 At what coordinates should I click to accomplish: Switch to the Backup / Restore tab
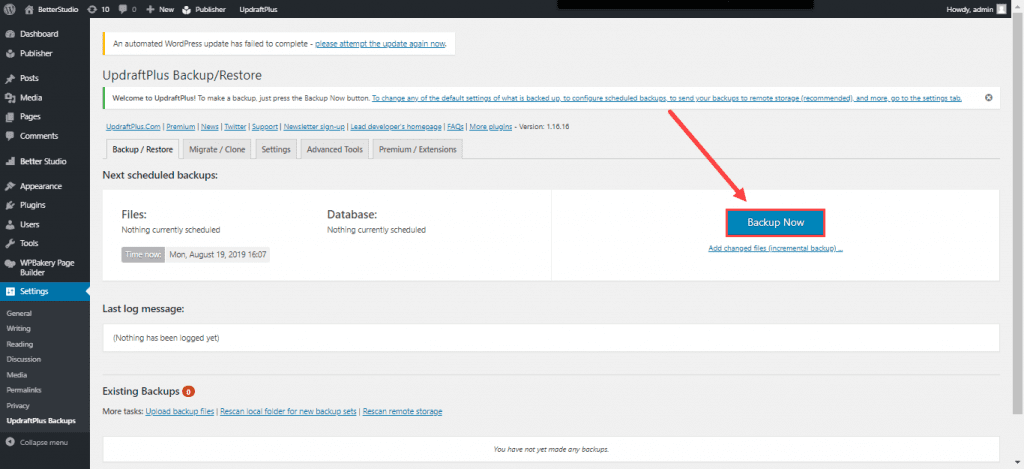(142, 150)
